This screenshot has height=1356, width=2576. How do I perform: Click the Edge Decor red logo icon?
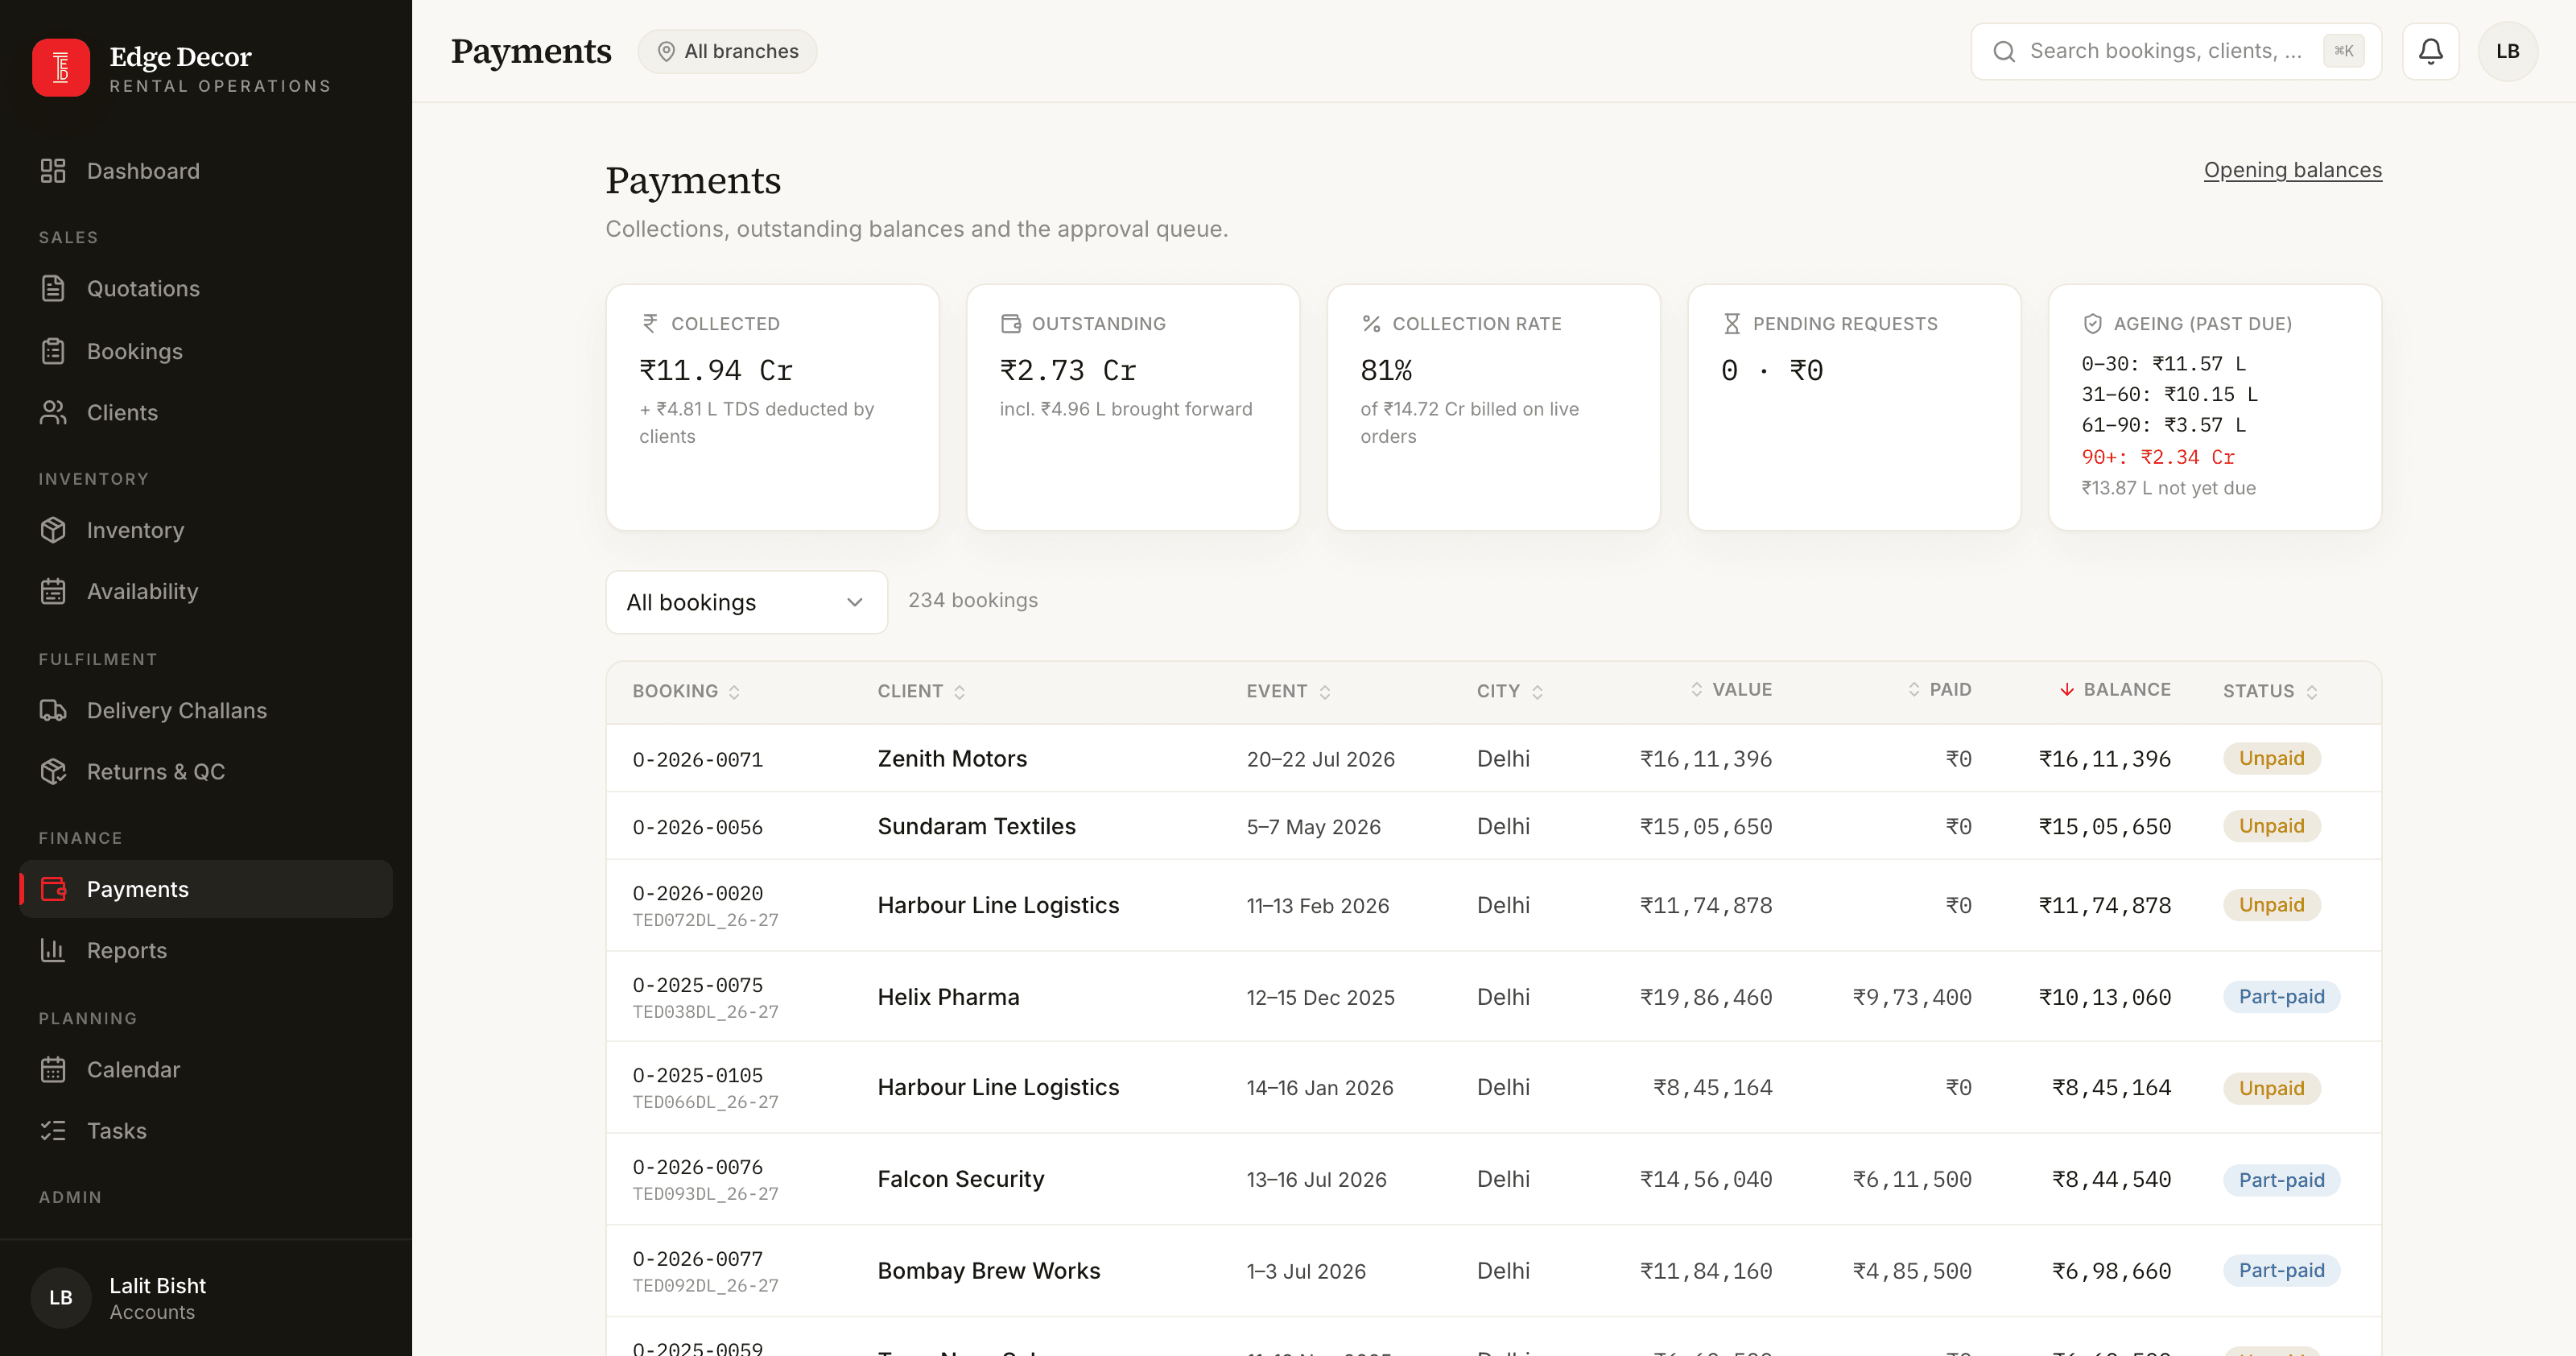click(61, 68)
